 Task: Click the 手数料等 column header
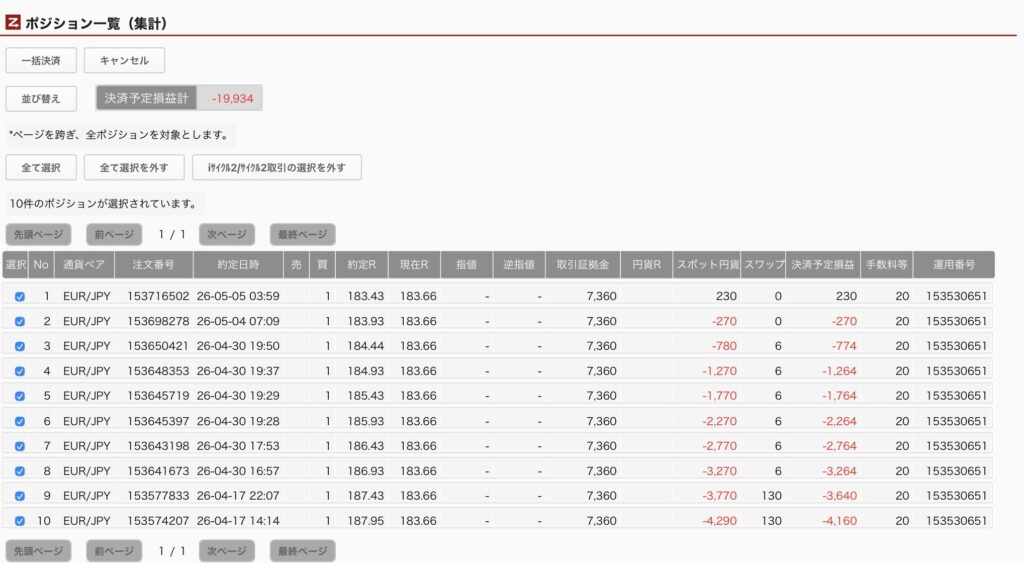click(x=887, y=265)
